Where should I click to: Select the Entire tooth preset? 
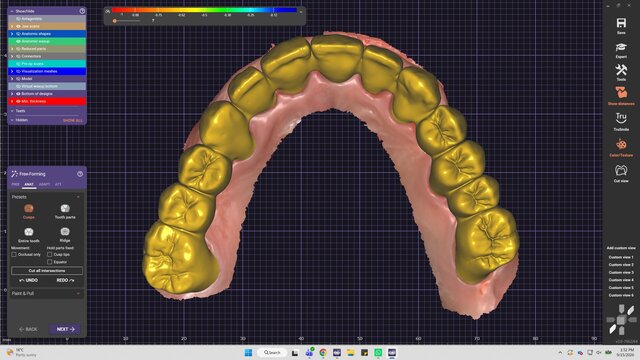pyautogui.click(x=29, y=235)
